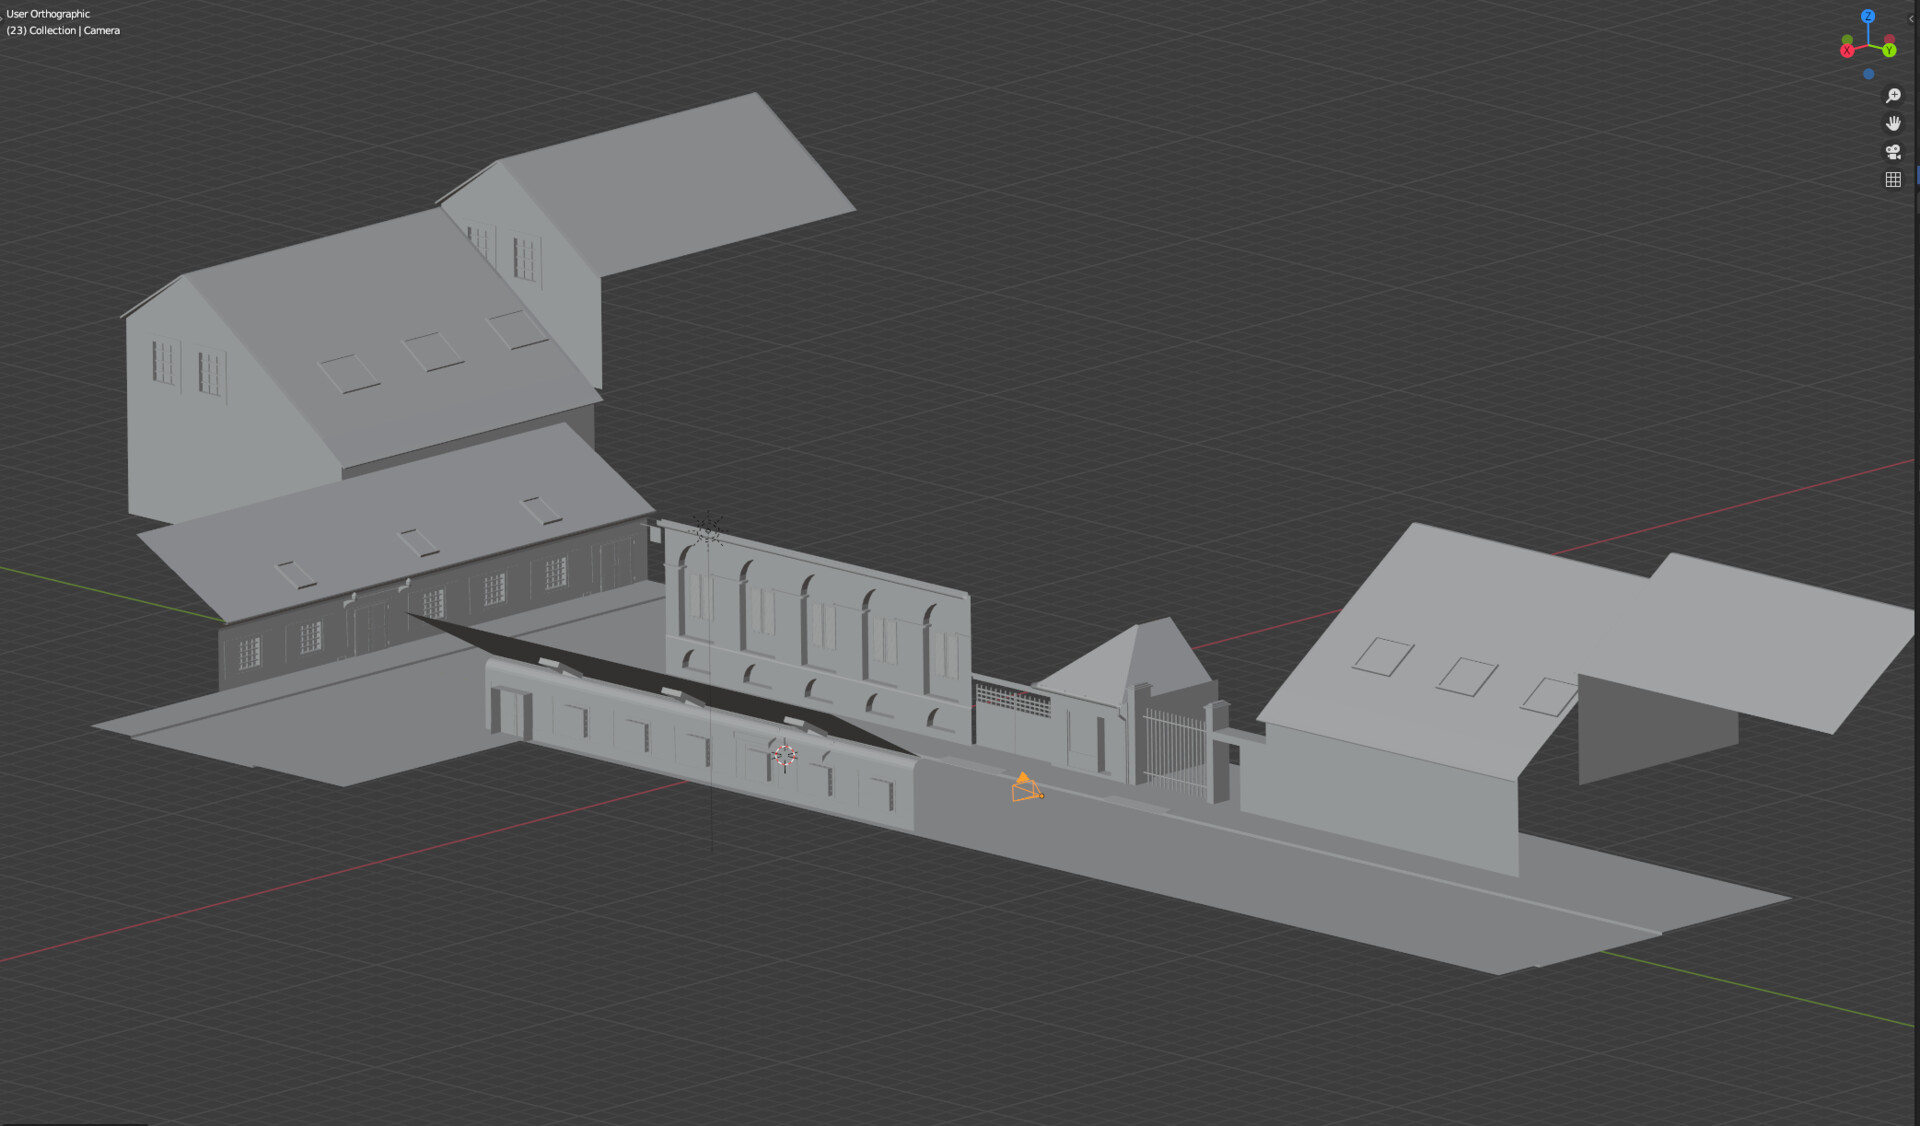Image resolution: width=1920 pixels, height=1126 pixels.
Task: Select the empty object above the arched wall
Action: point(709,530)
